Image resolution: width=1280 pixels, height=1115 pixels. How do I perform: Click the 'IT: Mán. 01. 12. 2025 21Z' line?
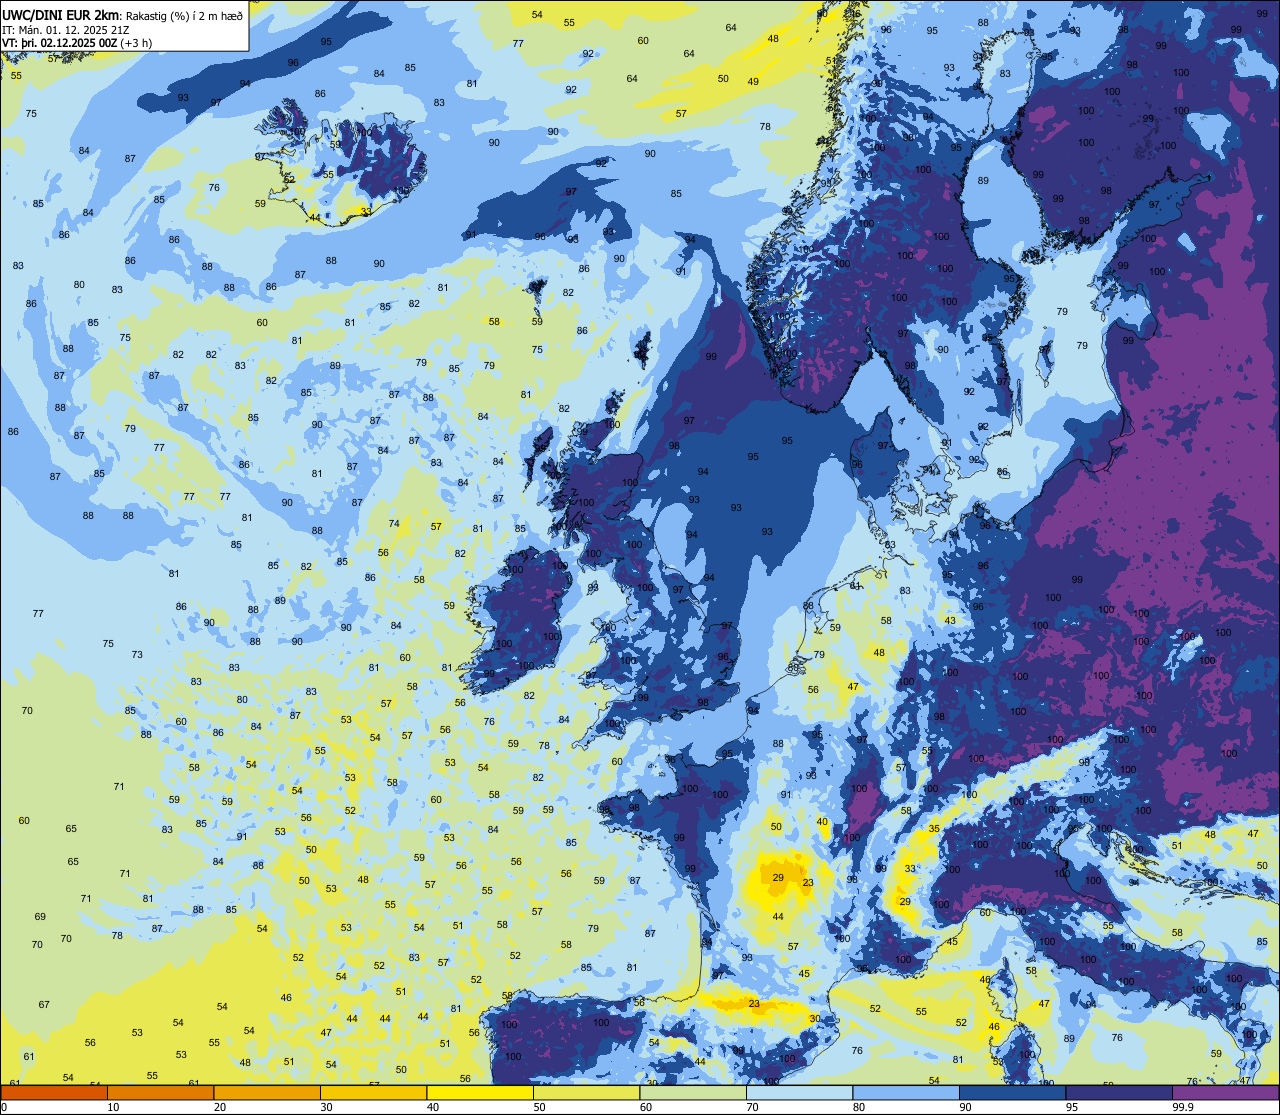pyautogui.click(x=65, y=28)
